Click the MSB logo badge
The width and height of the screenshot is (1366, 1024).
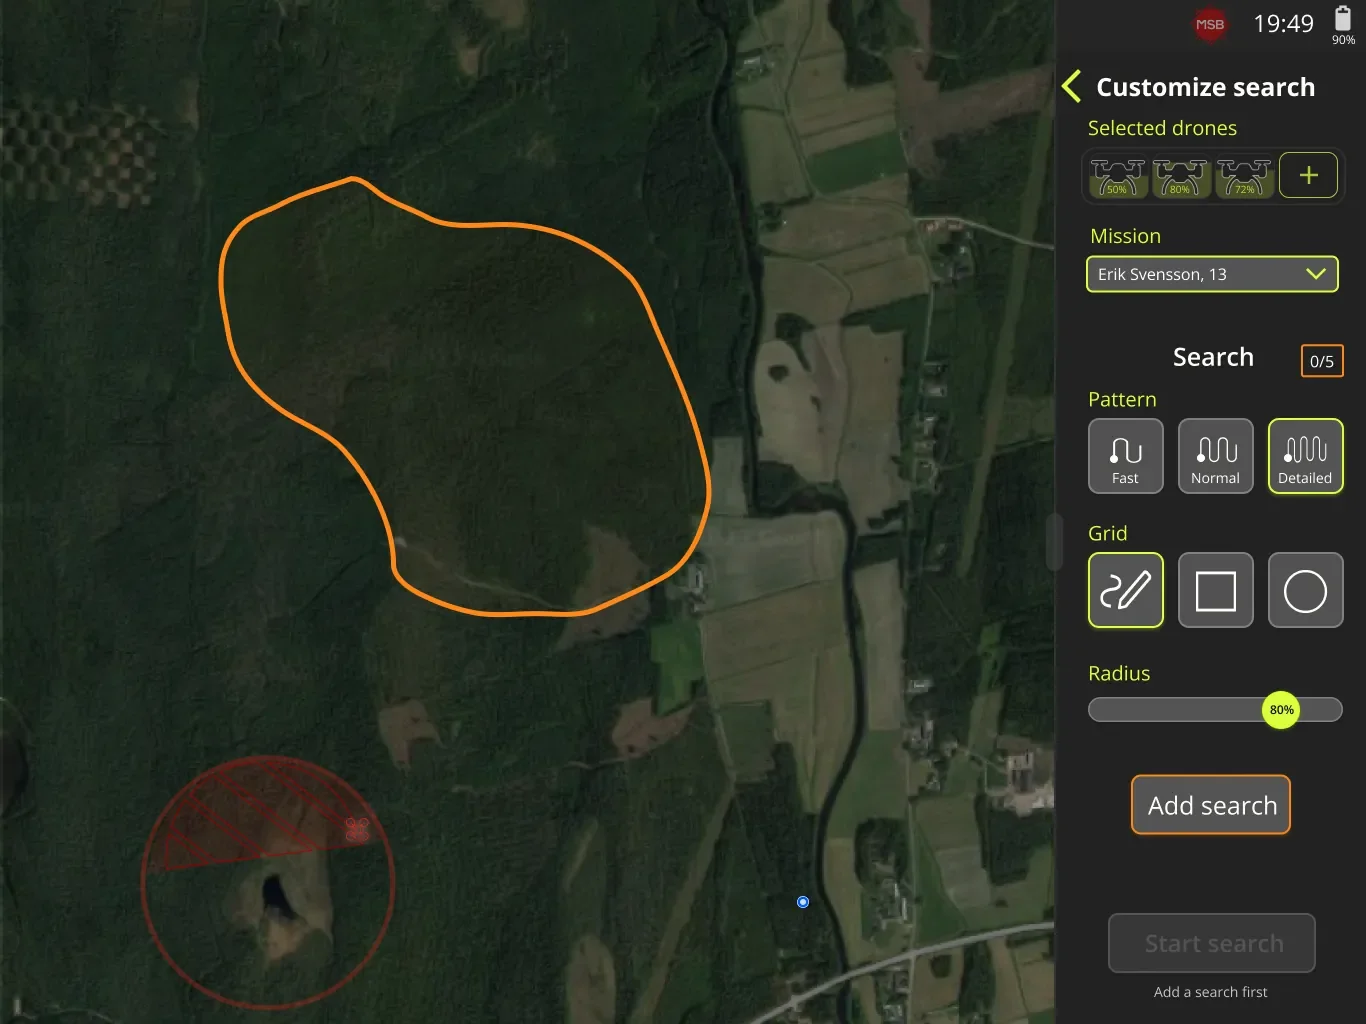[x=1210, y=25]
